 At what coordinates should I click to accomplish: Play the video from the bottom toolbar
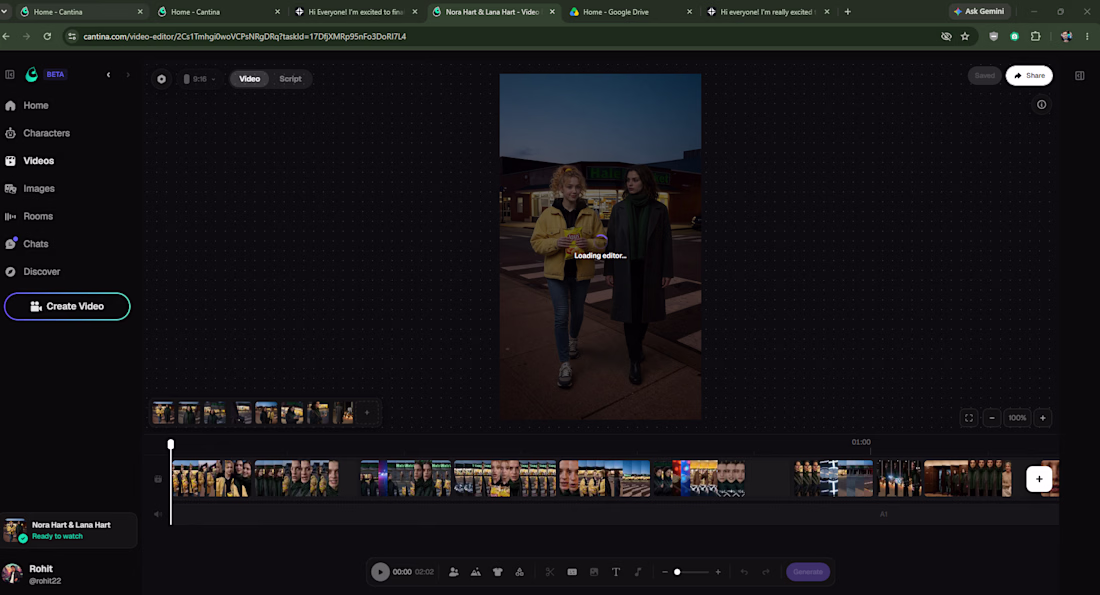coord(380,572)
